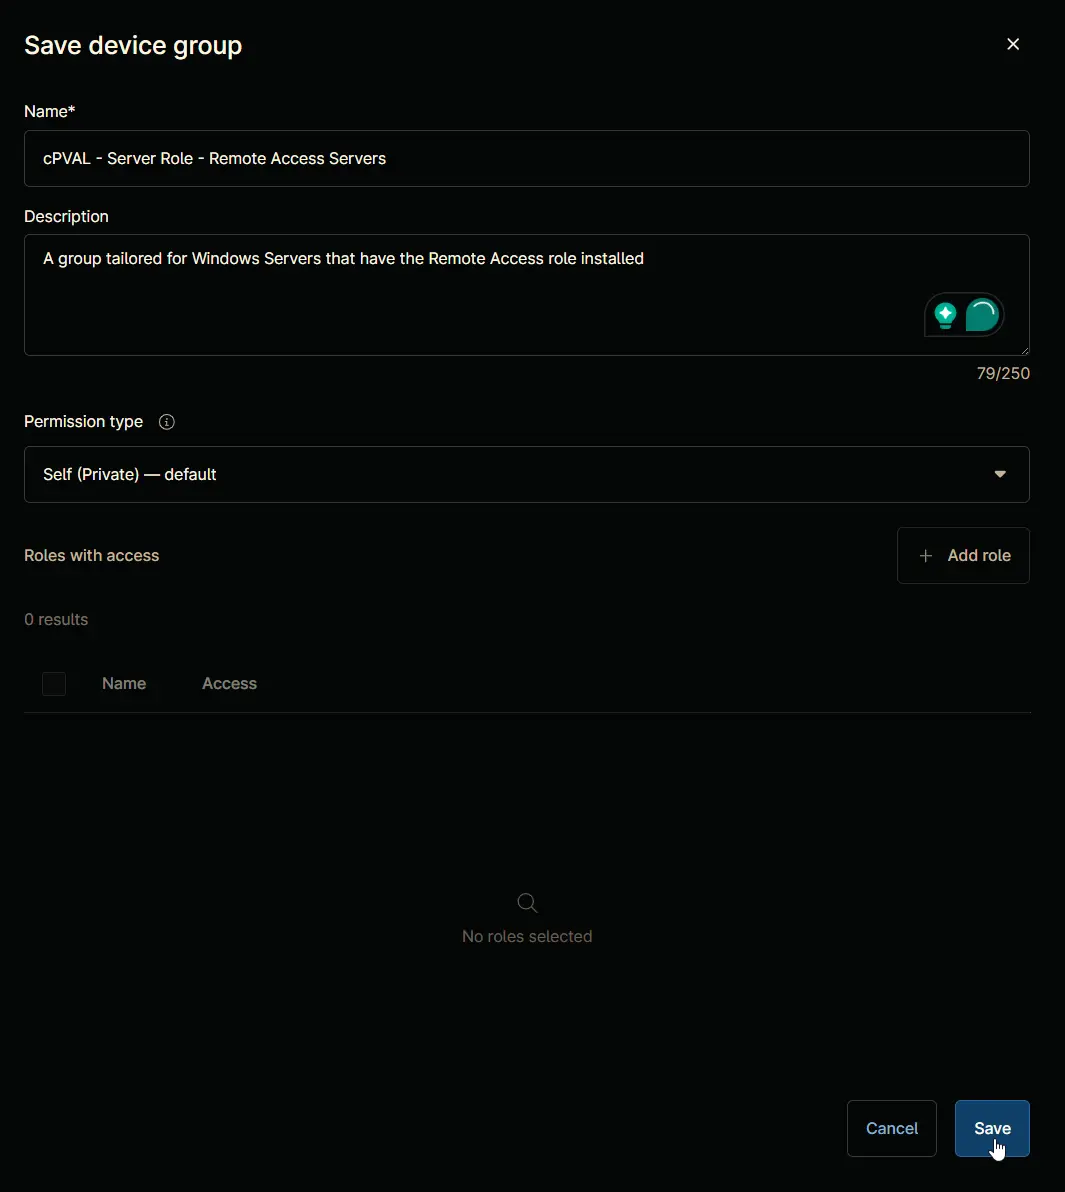Click the Name input field
1065x1192 pixels.
[x=527, y=158]
